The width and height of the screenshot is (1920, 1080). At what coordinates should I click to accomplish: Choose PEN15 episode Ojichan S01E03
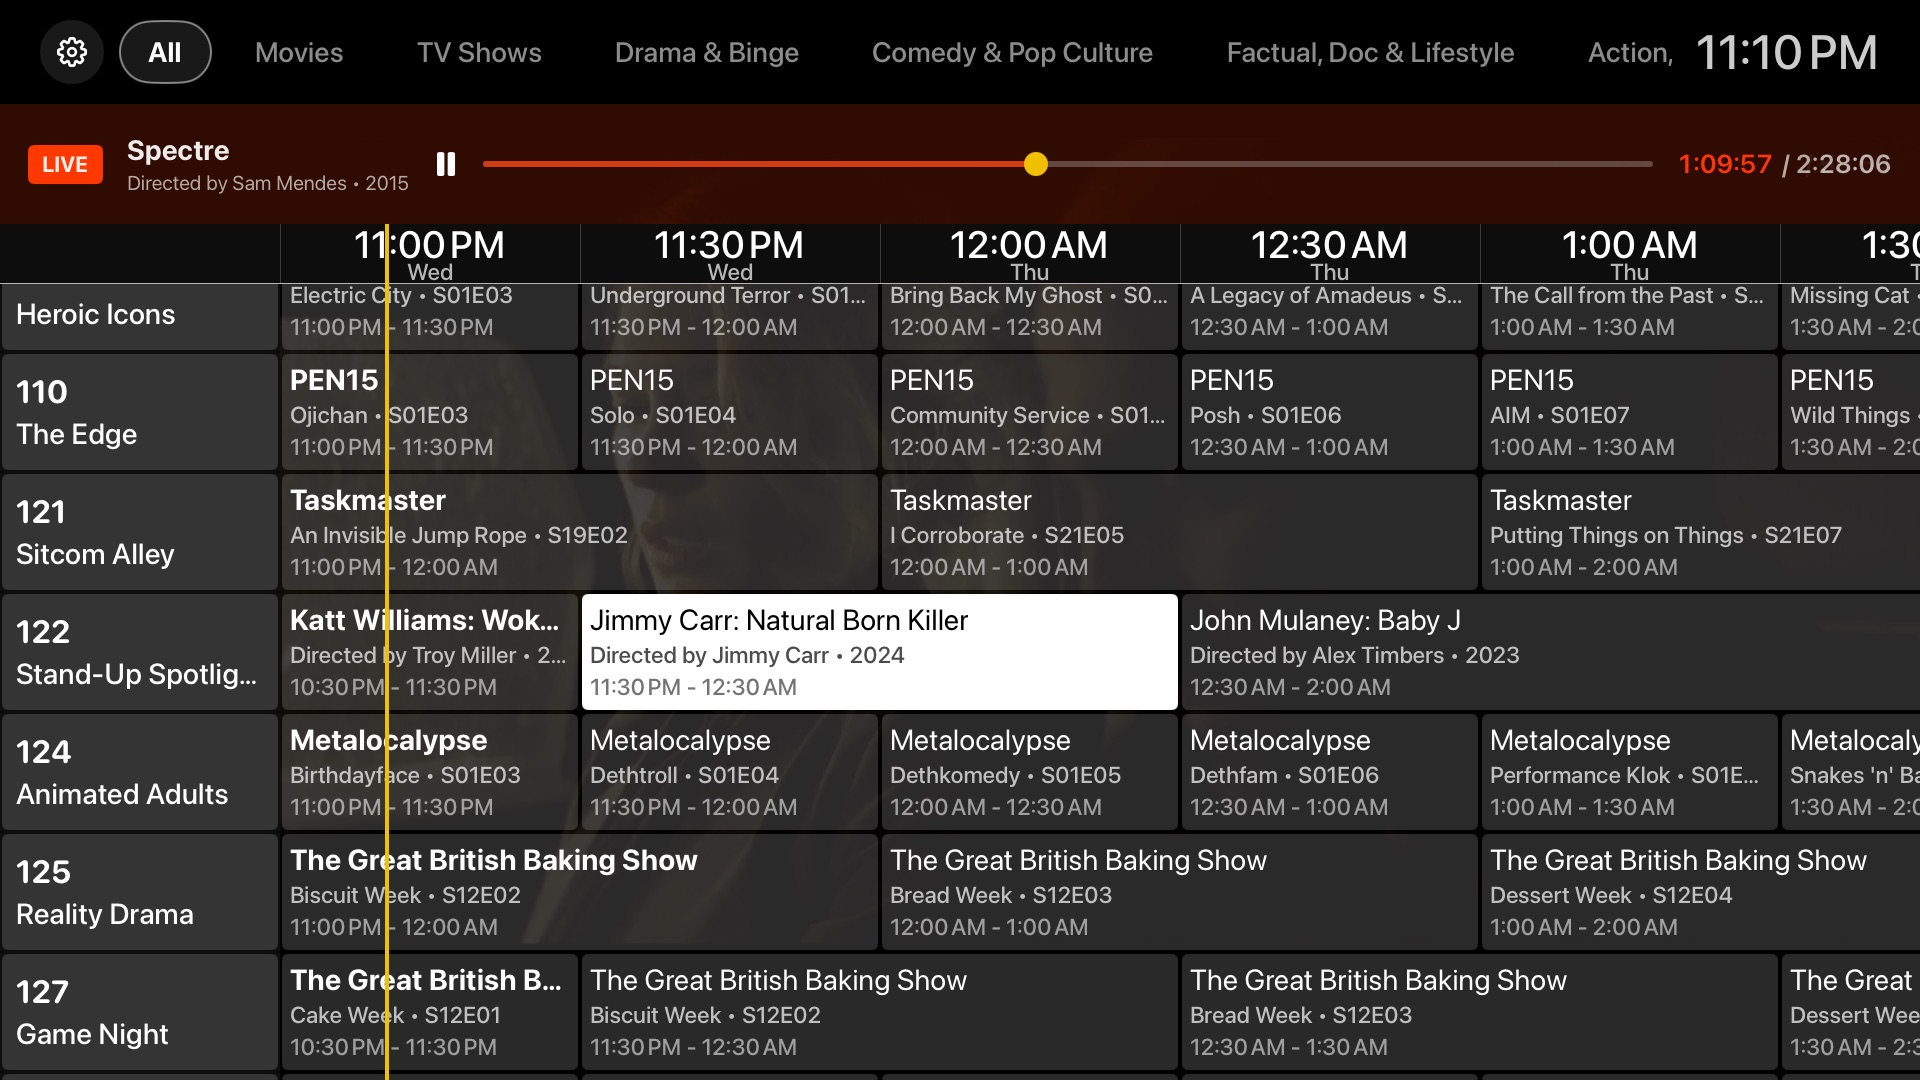pyautogui.click(x=430, y=412)
